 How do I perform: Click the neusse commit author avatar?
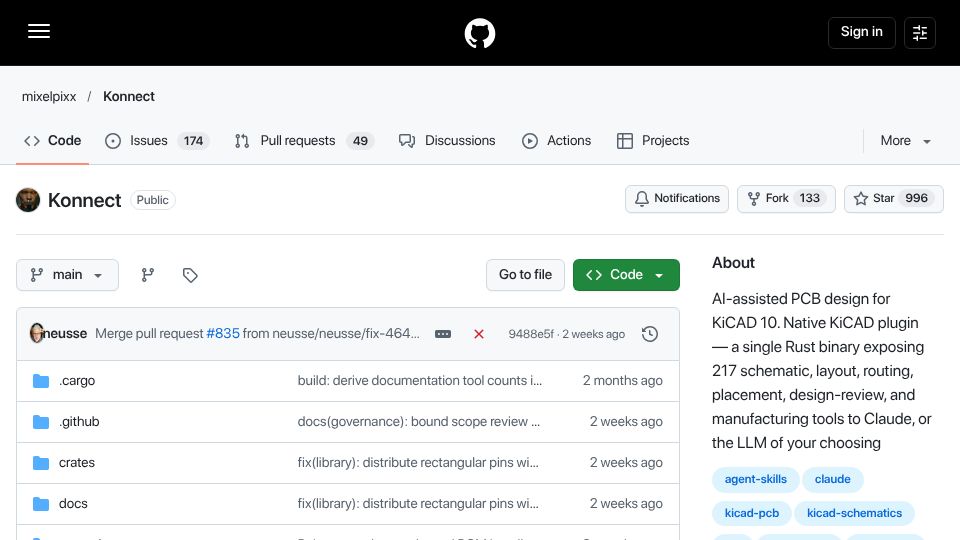pos(37,333)
